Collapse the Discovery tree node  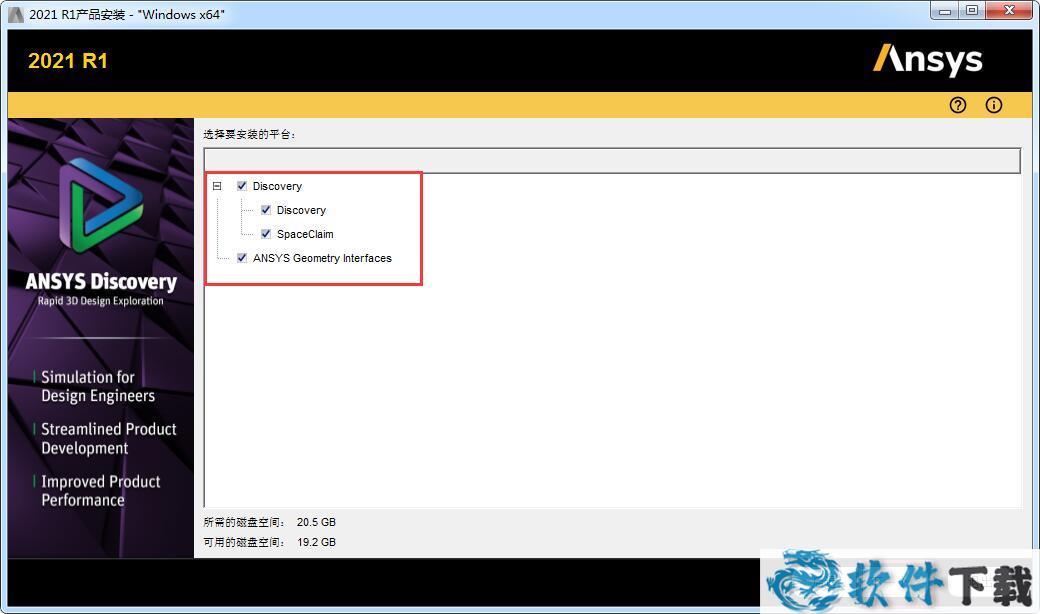(217, 186)
